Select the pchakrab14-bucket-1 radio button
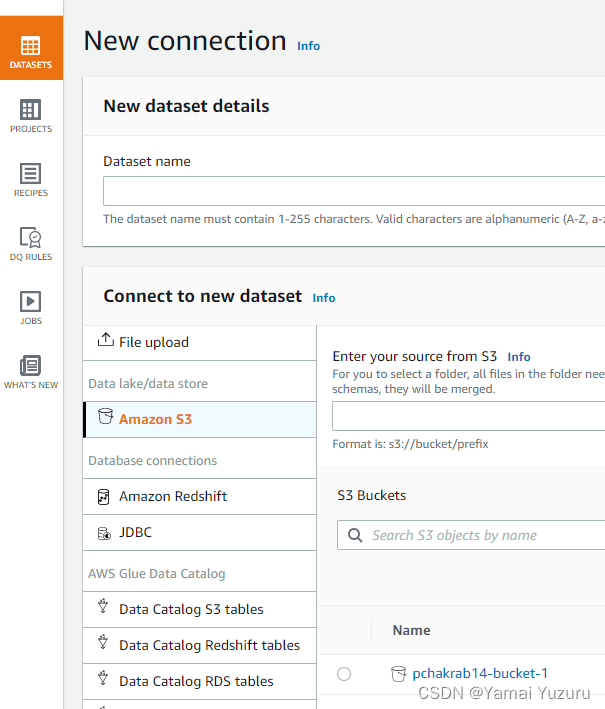 [x=344, y=674]
